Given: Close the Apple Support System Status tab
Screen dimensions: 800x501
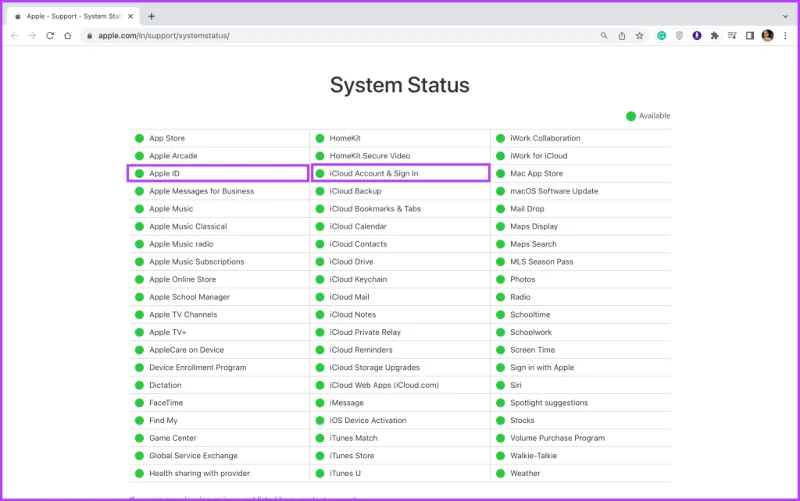Looking at the screenshot, I should [131, 16].
